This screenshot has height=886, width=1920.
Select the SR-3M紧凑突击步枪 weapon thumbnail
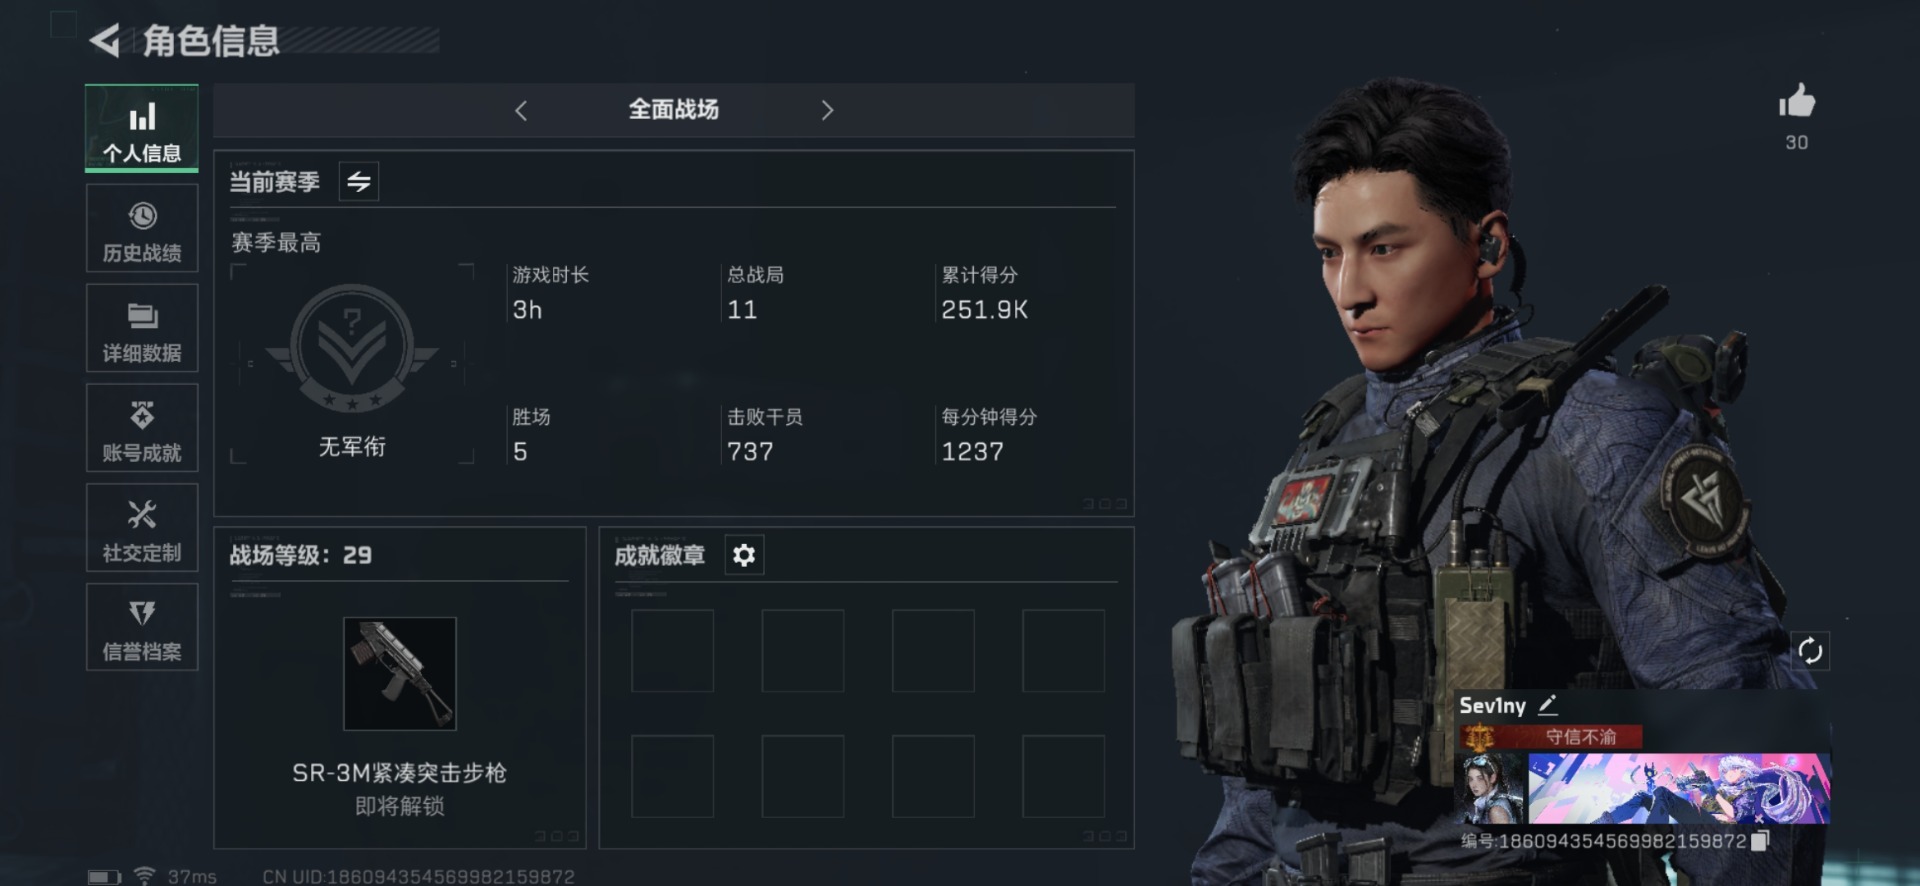coord(400,674)
